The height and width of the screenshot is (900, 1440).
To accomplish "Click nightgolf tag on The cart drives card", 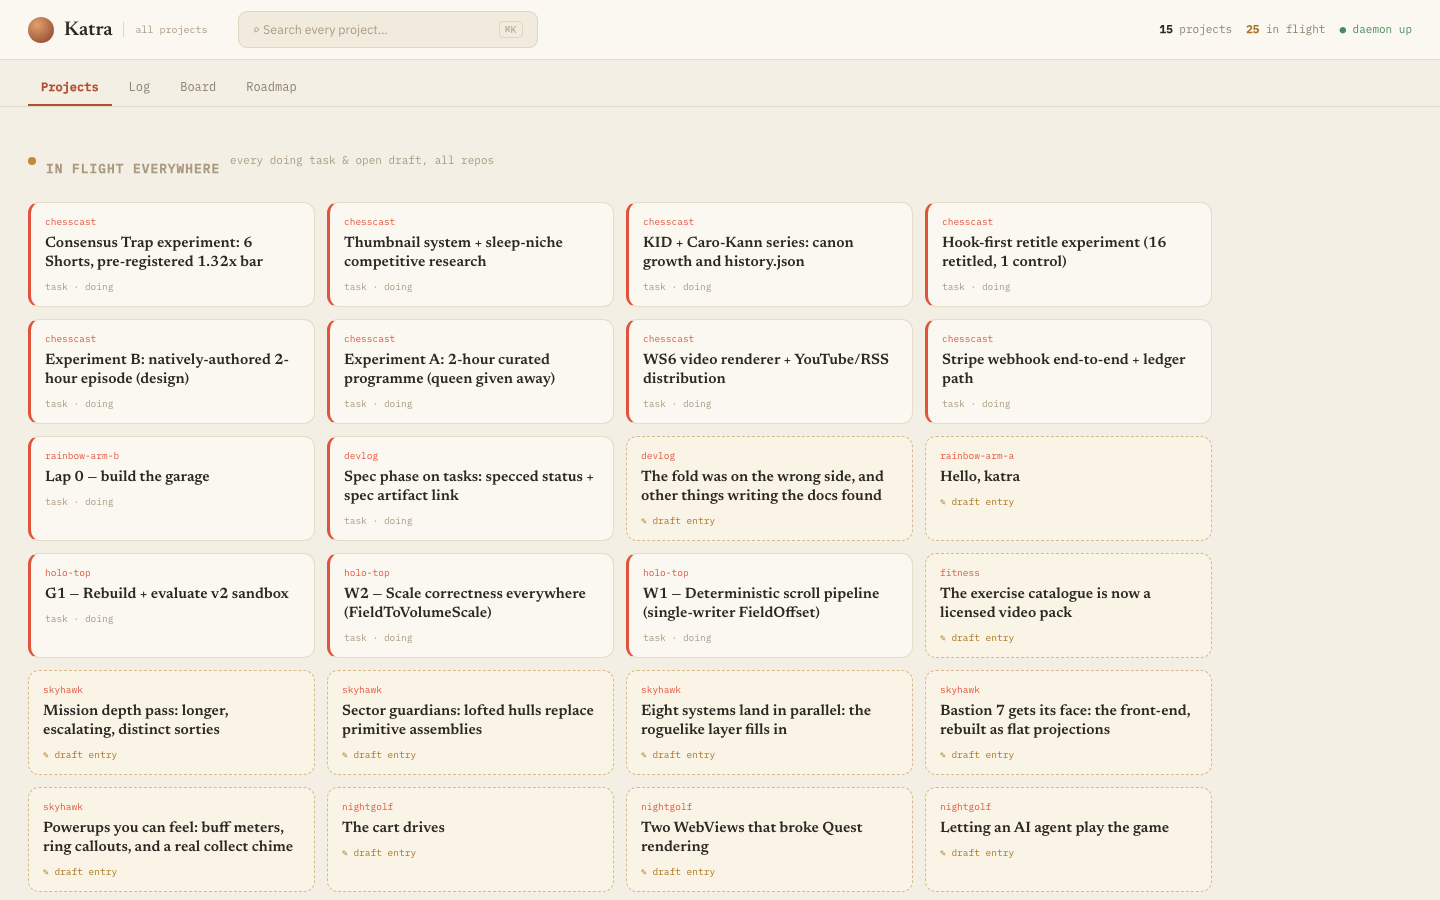I will 367,807.
